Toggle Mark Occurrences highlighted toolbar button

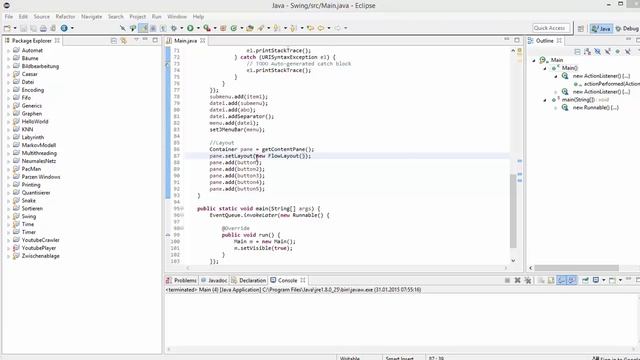[143, 28]
